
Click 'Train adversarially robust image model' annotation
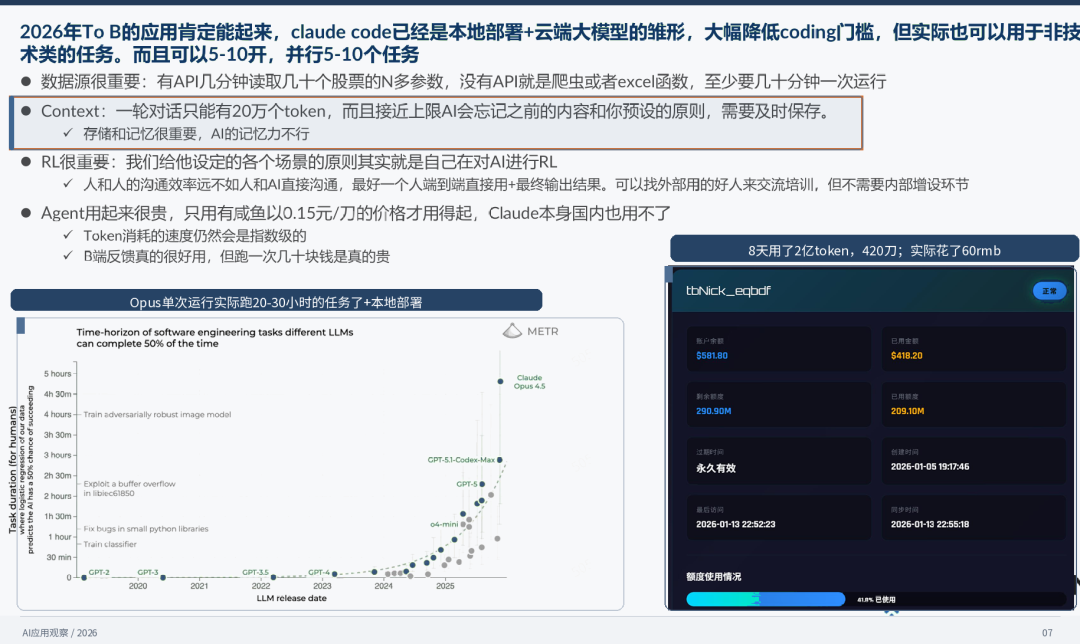157,415
